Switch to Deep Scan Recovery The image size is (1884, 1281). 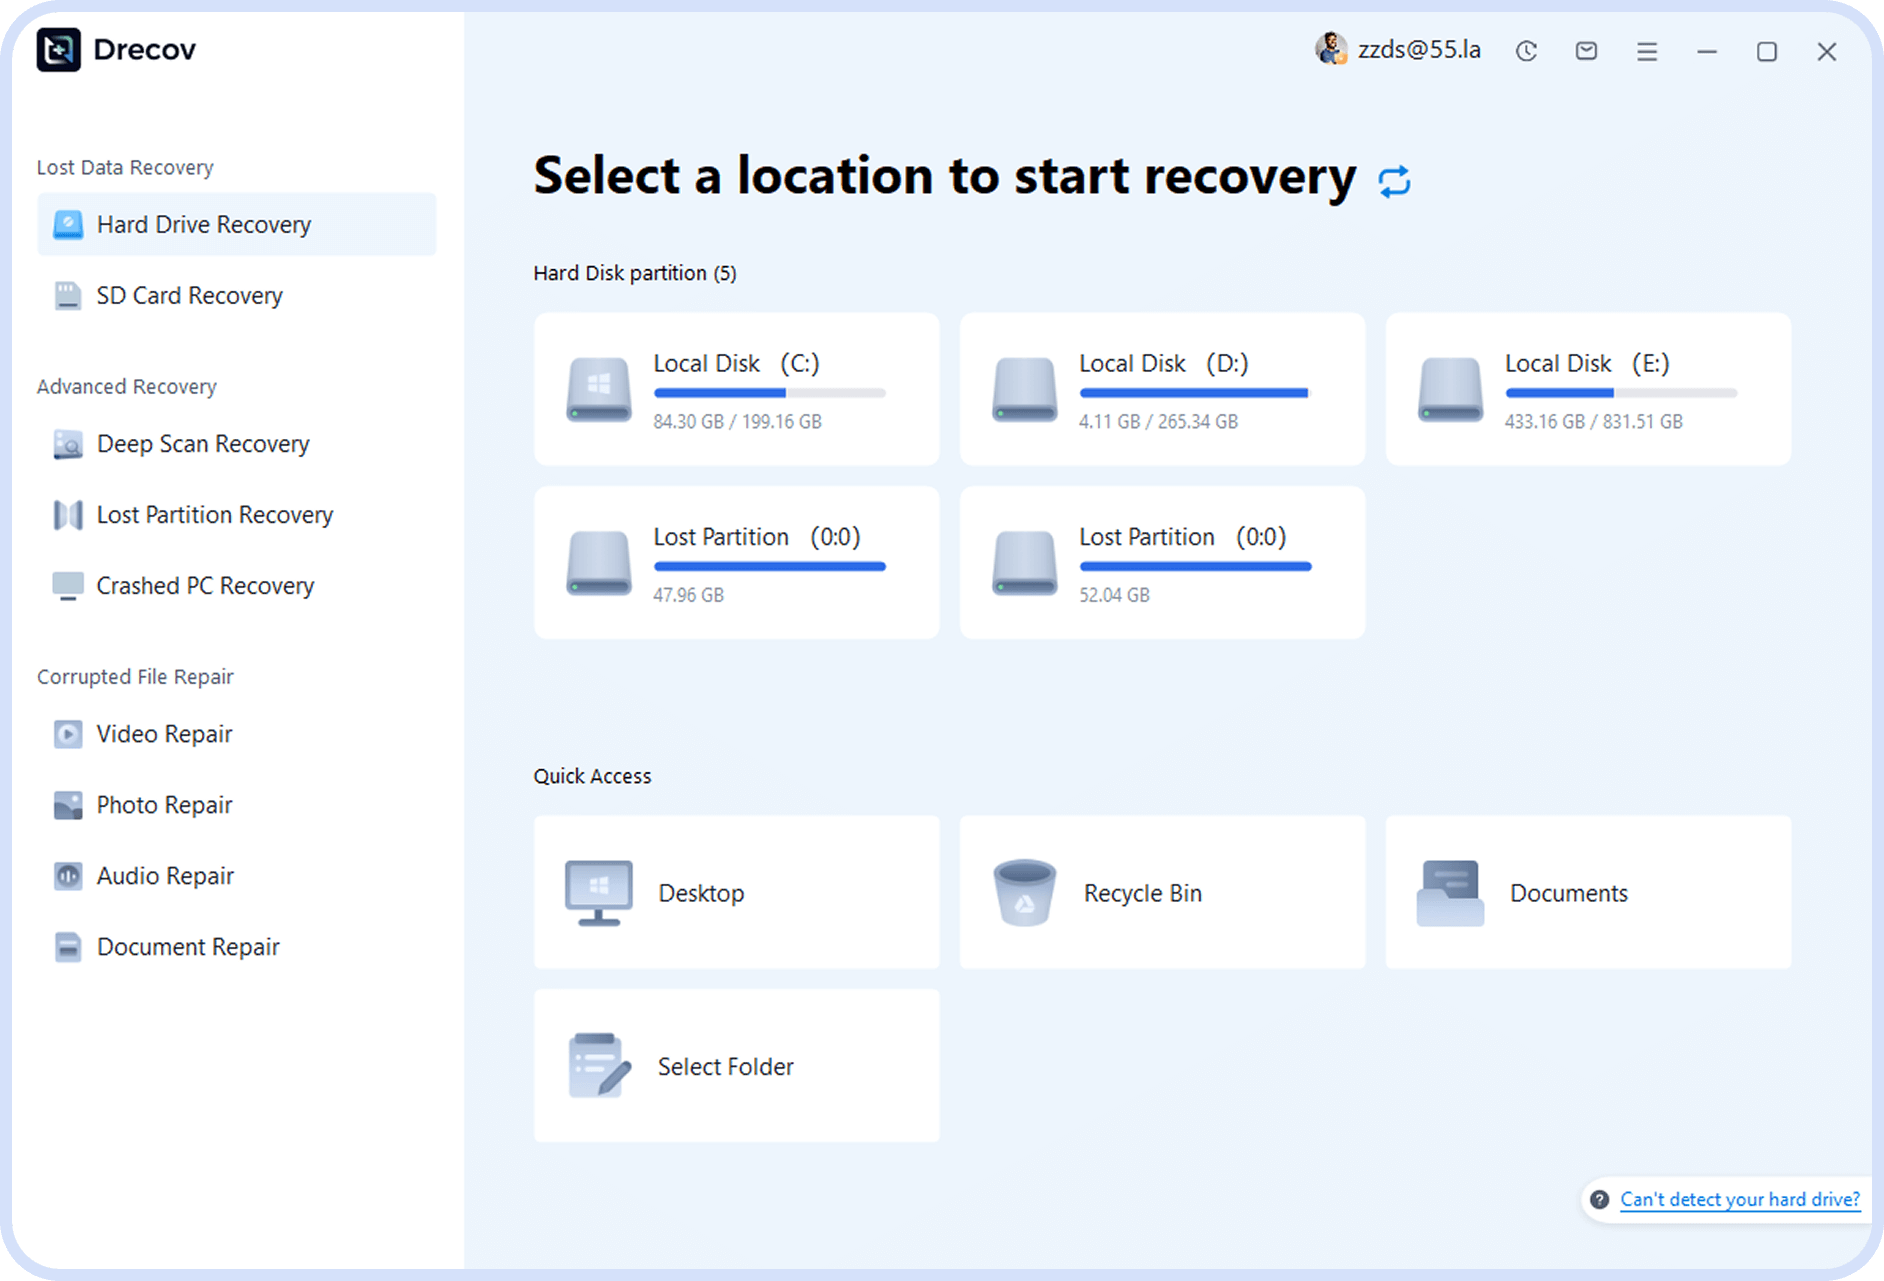tap(202, 443)
